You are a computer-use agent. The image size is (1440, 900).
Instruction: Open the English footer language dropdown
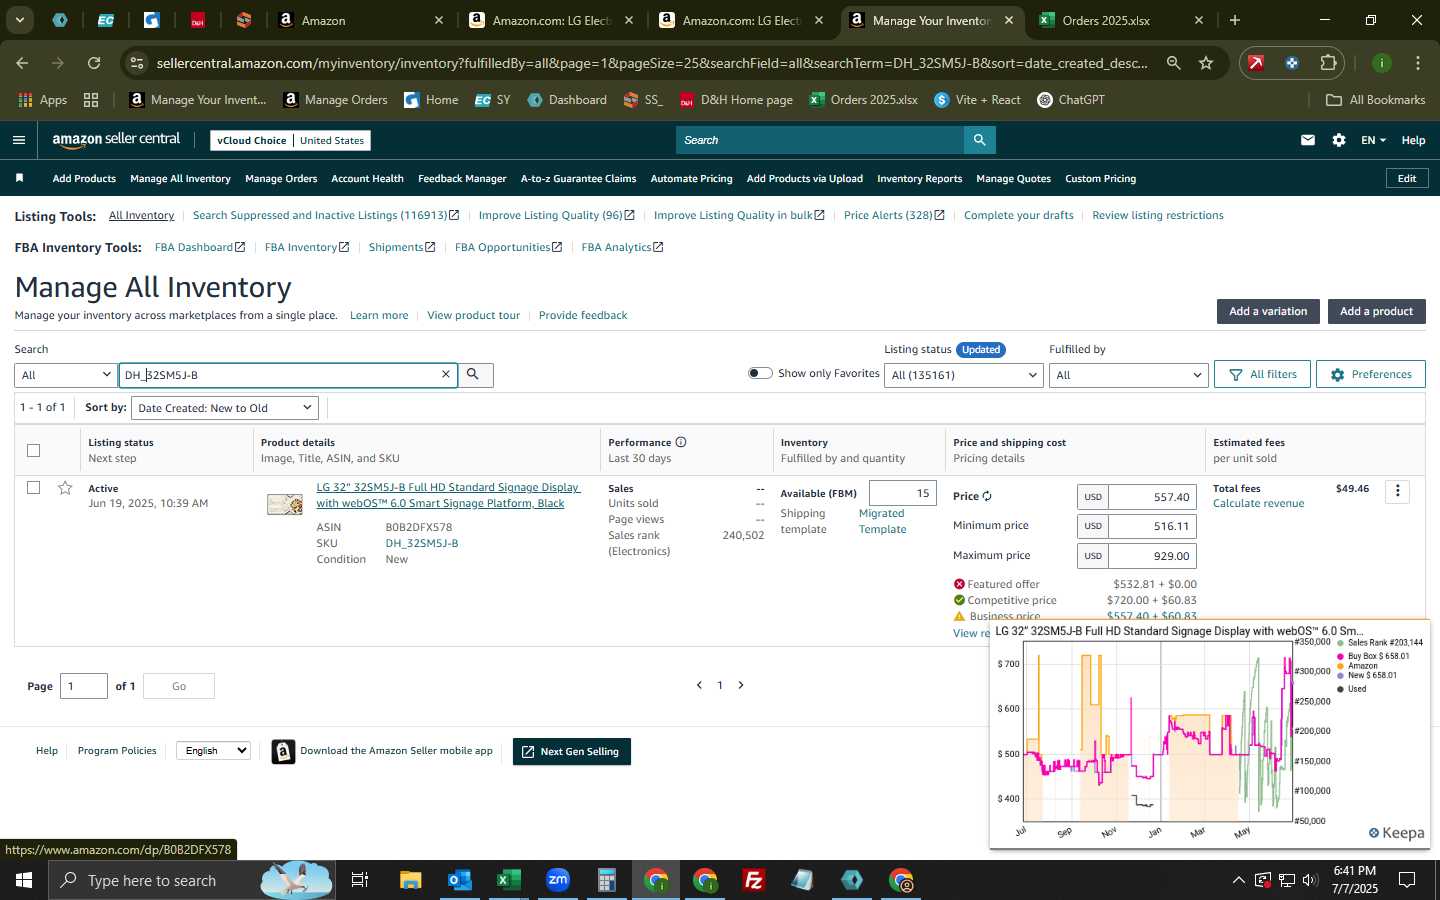point(213,751)
